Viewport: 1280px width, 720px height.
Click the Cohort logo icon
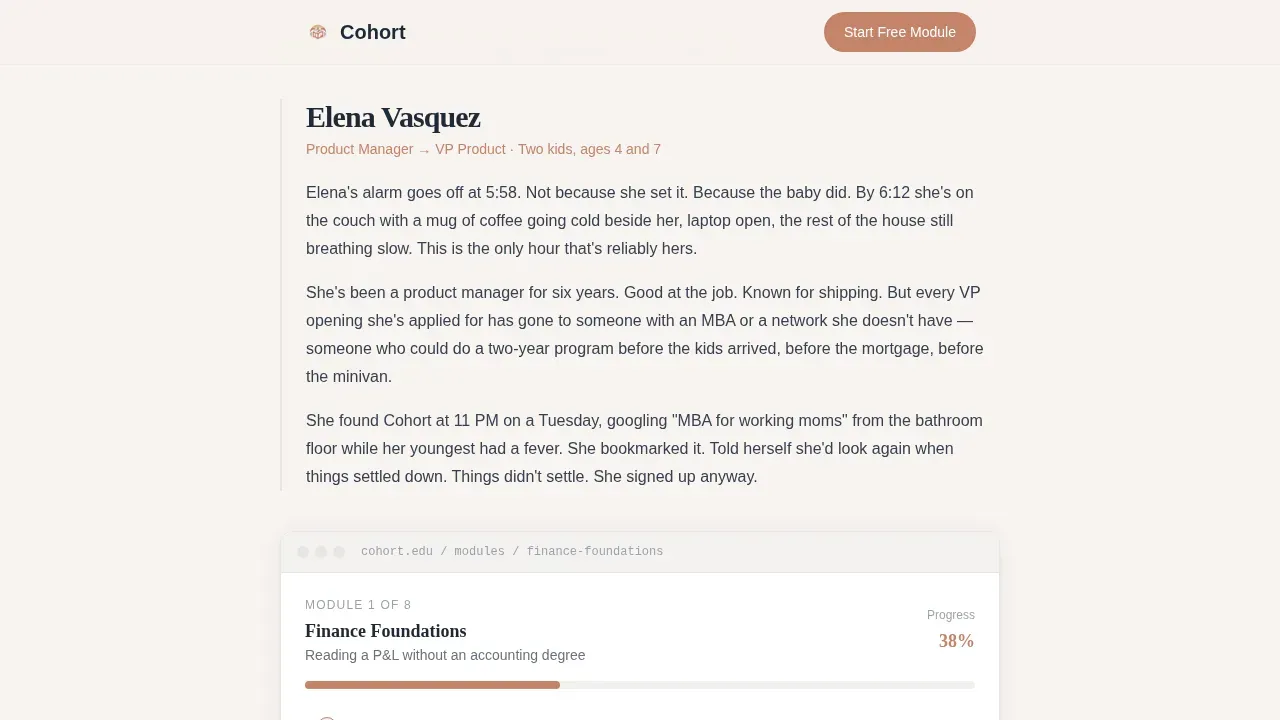(318, 32)
